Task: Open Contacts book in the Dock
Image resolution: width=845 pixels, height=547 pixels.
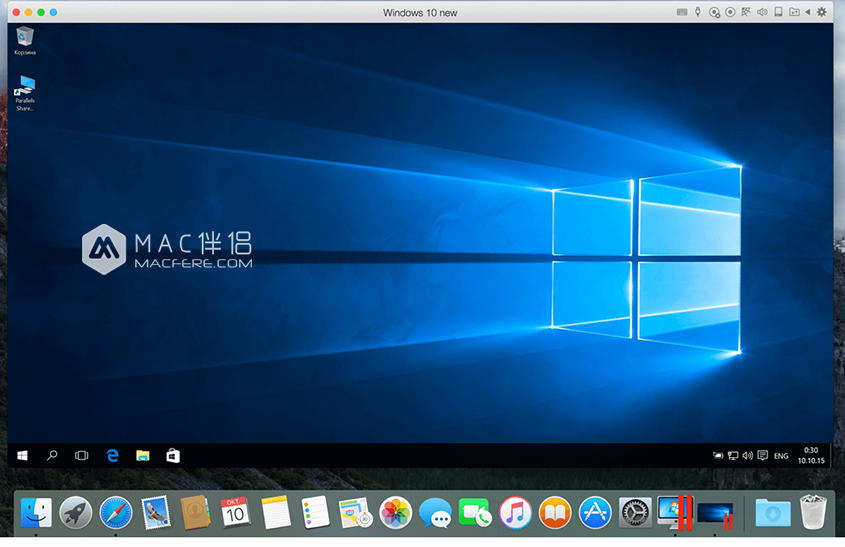Action: (x=195, y=513)
